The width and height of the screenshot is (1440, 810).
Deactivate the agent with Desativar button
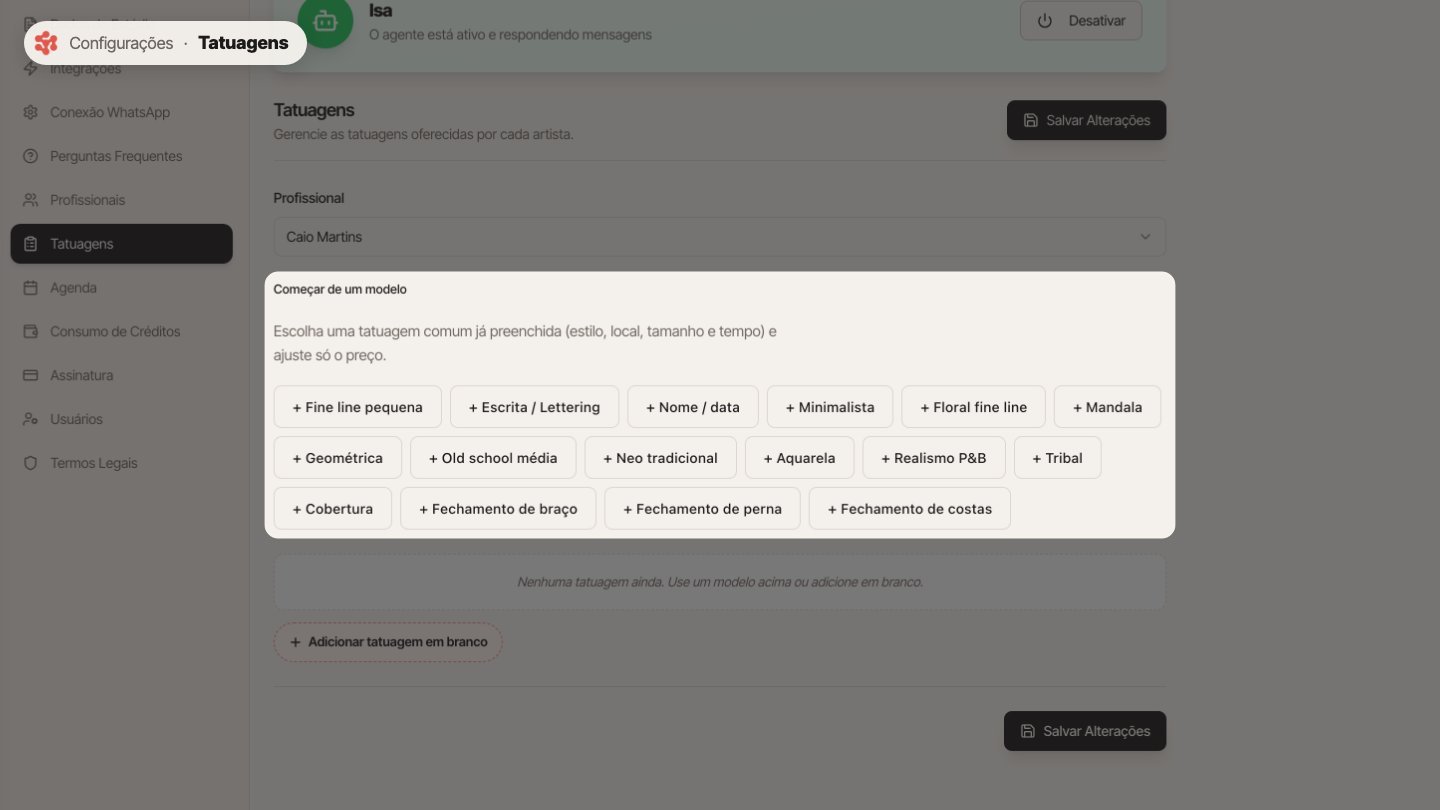1081,21
